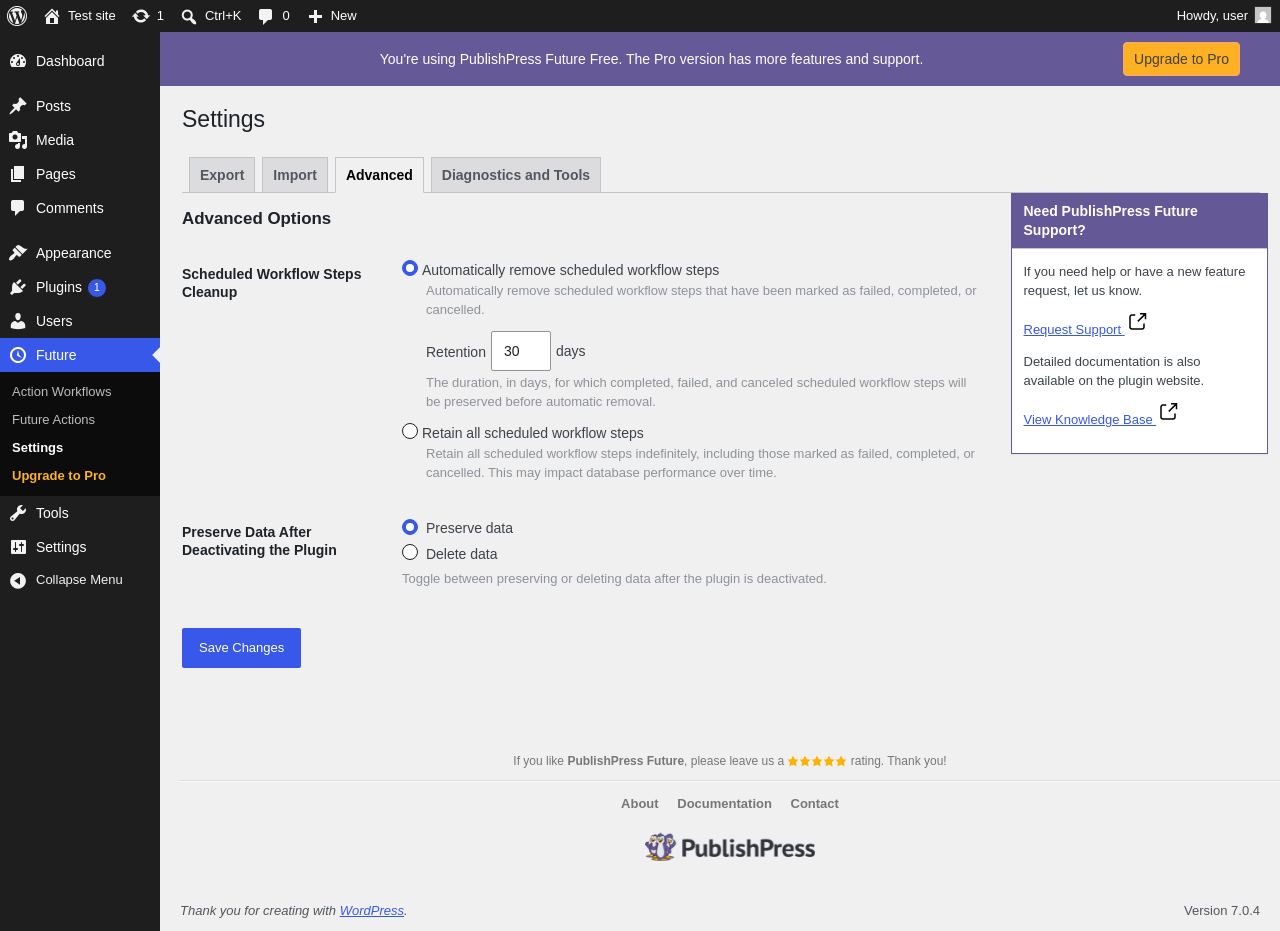Open the Howdy, user account menu
This screenshot has height=931, width=1280.
coord(1223,16)
